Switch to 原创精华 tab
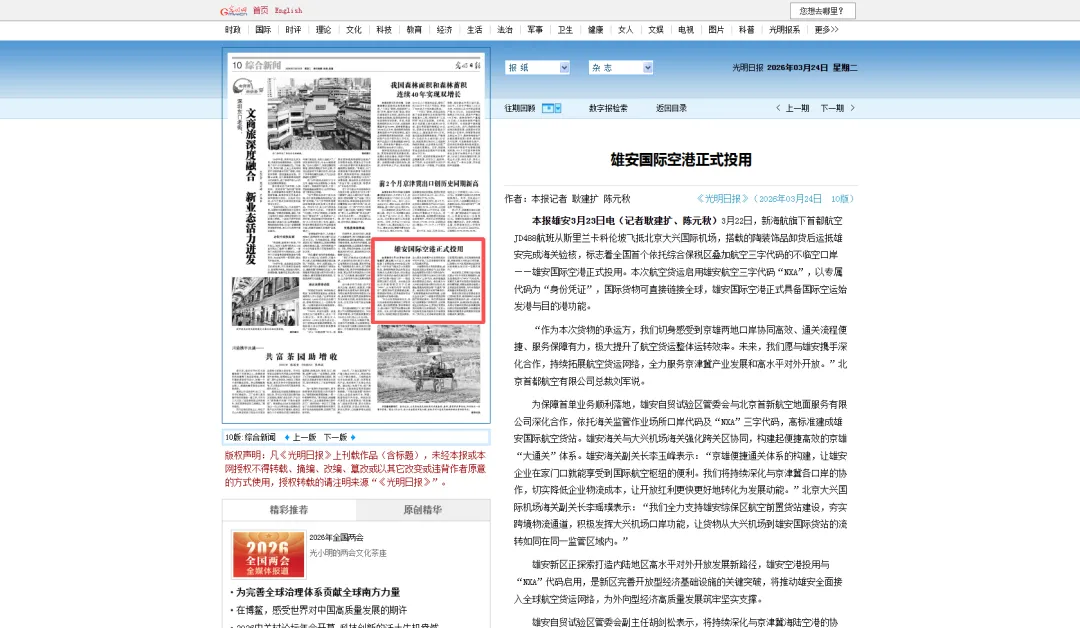 (x=422, y=510)
